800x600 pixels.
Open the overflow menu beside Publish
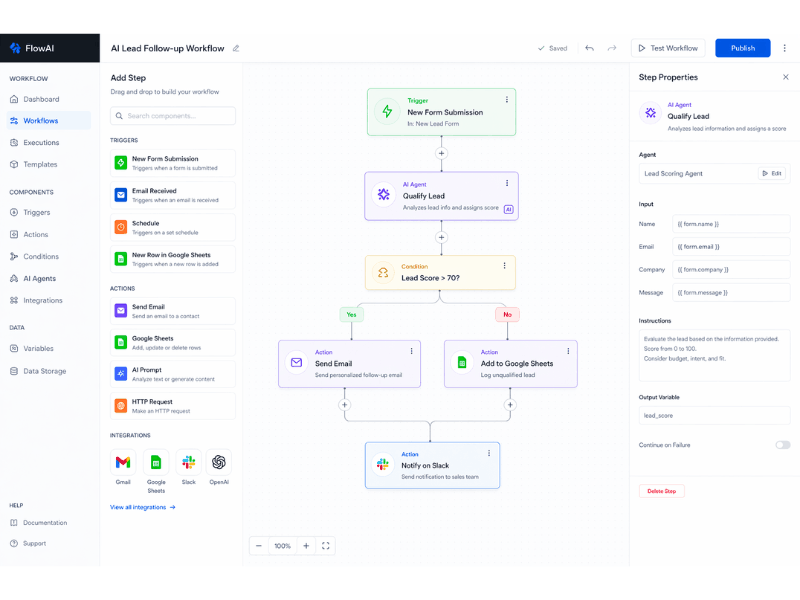(787, 47)
